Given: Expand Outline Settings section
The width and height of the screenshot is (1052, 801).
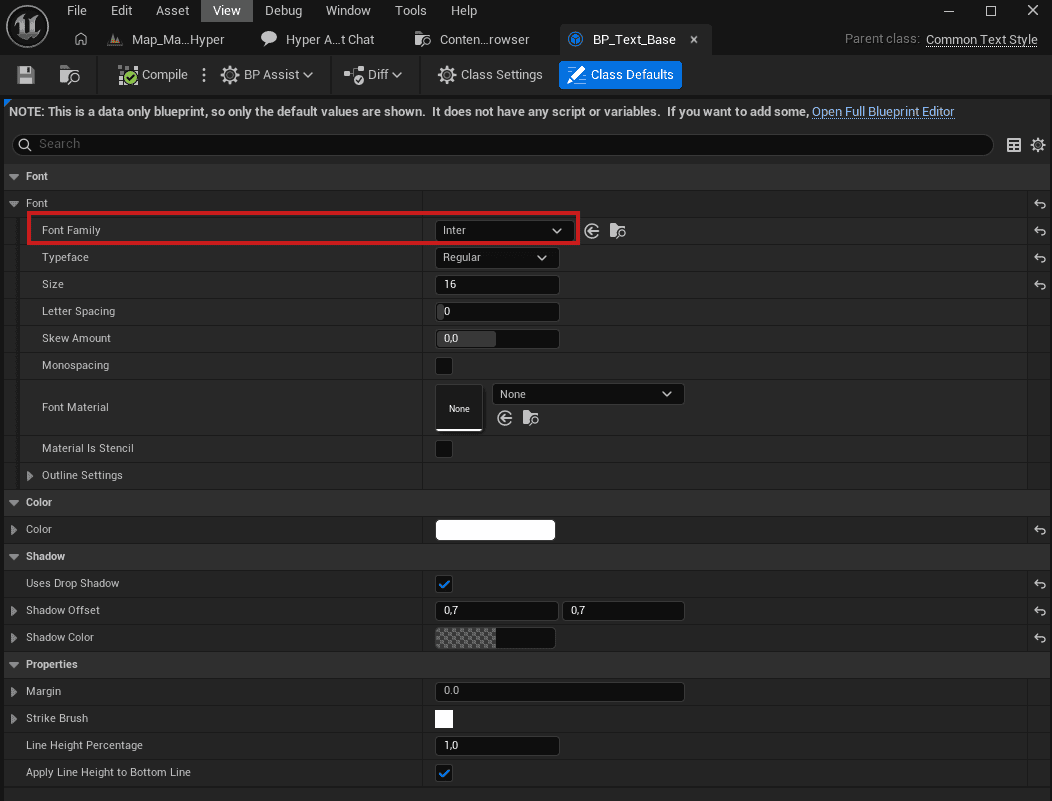Looking at the screenshot, I should coord(30,476).
